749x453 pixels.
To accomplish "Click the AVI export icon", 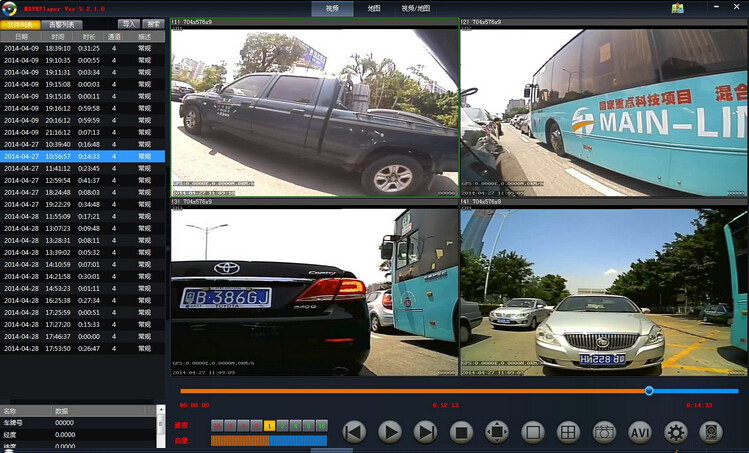I will (x=640, y=432).
